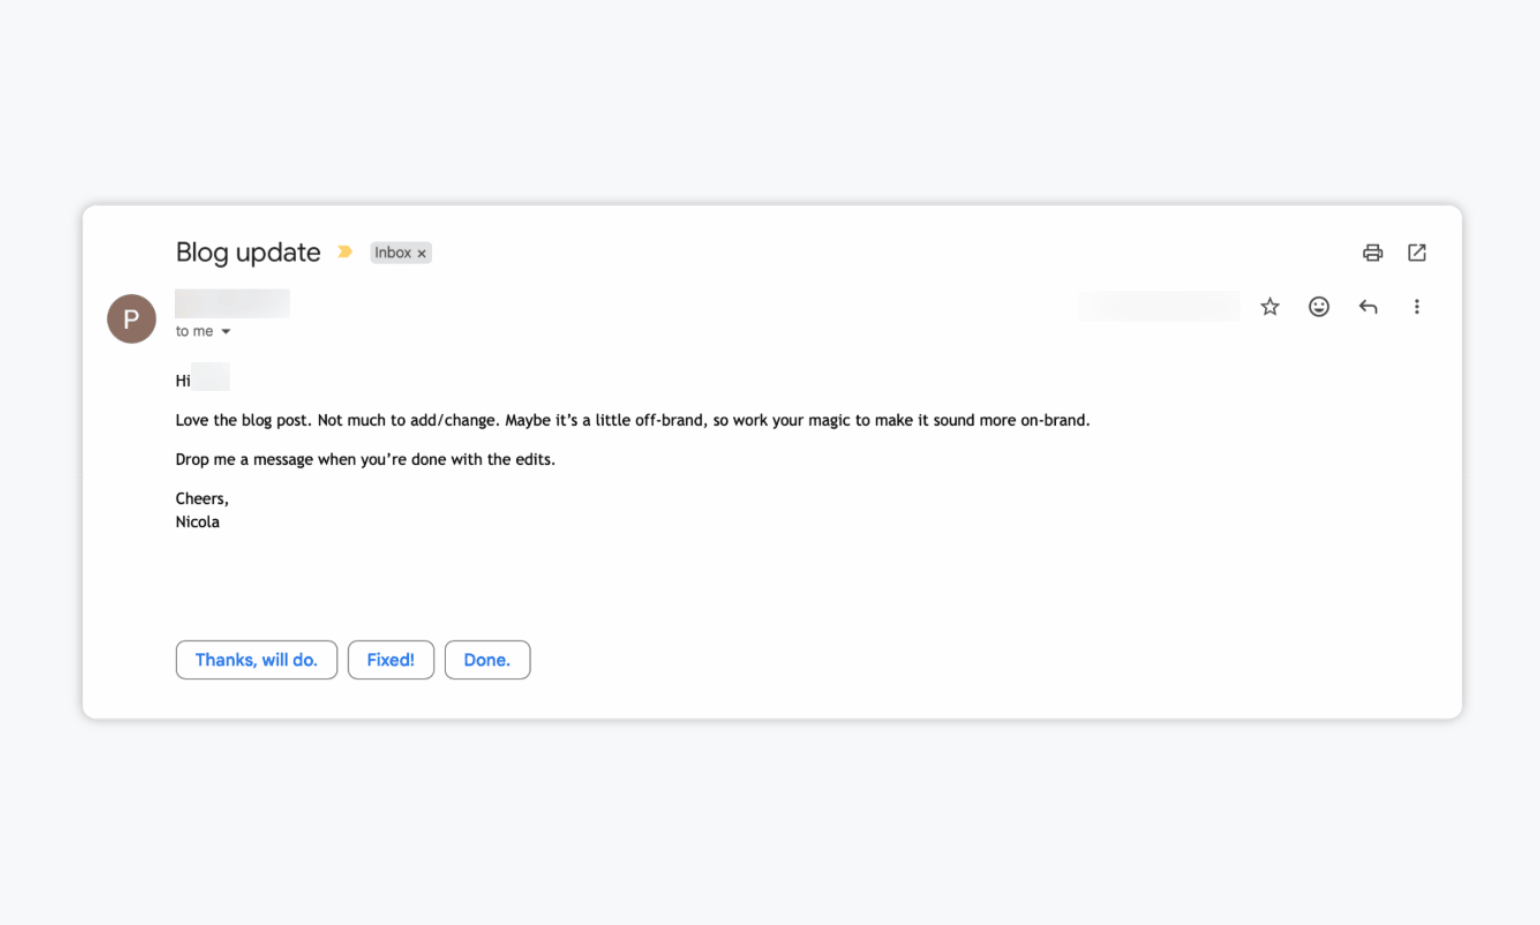Click the 'Love the blog post' paragraph

[632, 421]
